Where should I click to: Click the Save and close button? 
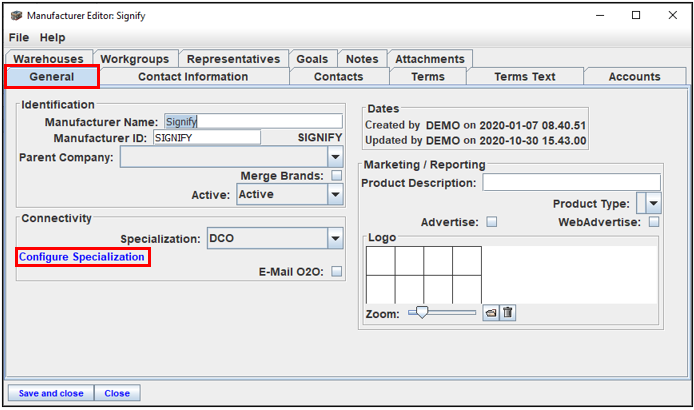point(51,393)
